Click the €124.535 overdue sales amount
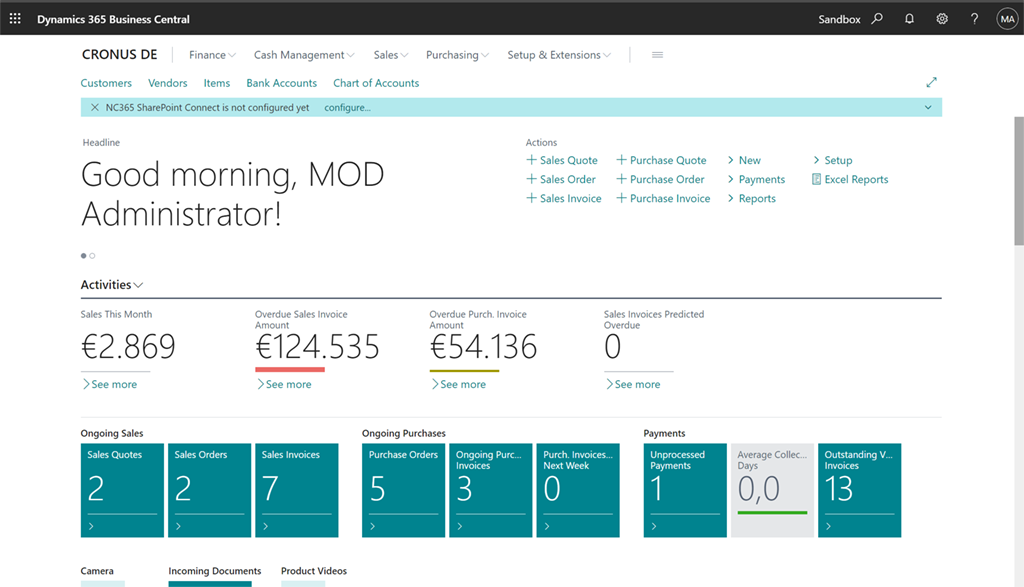The width and height of the screenshot is (1024, 587). click(x=317, y=347)
